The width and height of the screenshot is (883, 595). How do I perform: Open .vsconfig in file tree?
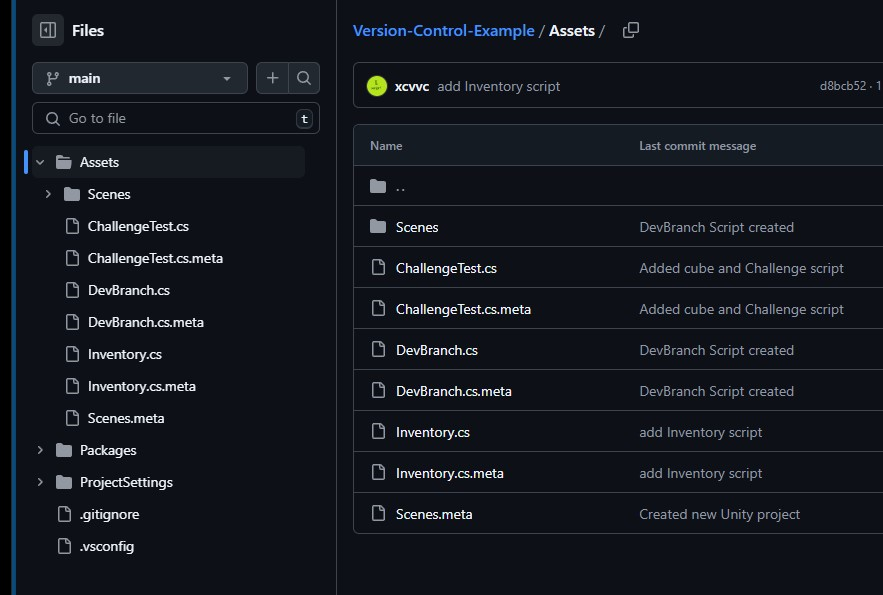coord(106,547)
